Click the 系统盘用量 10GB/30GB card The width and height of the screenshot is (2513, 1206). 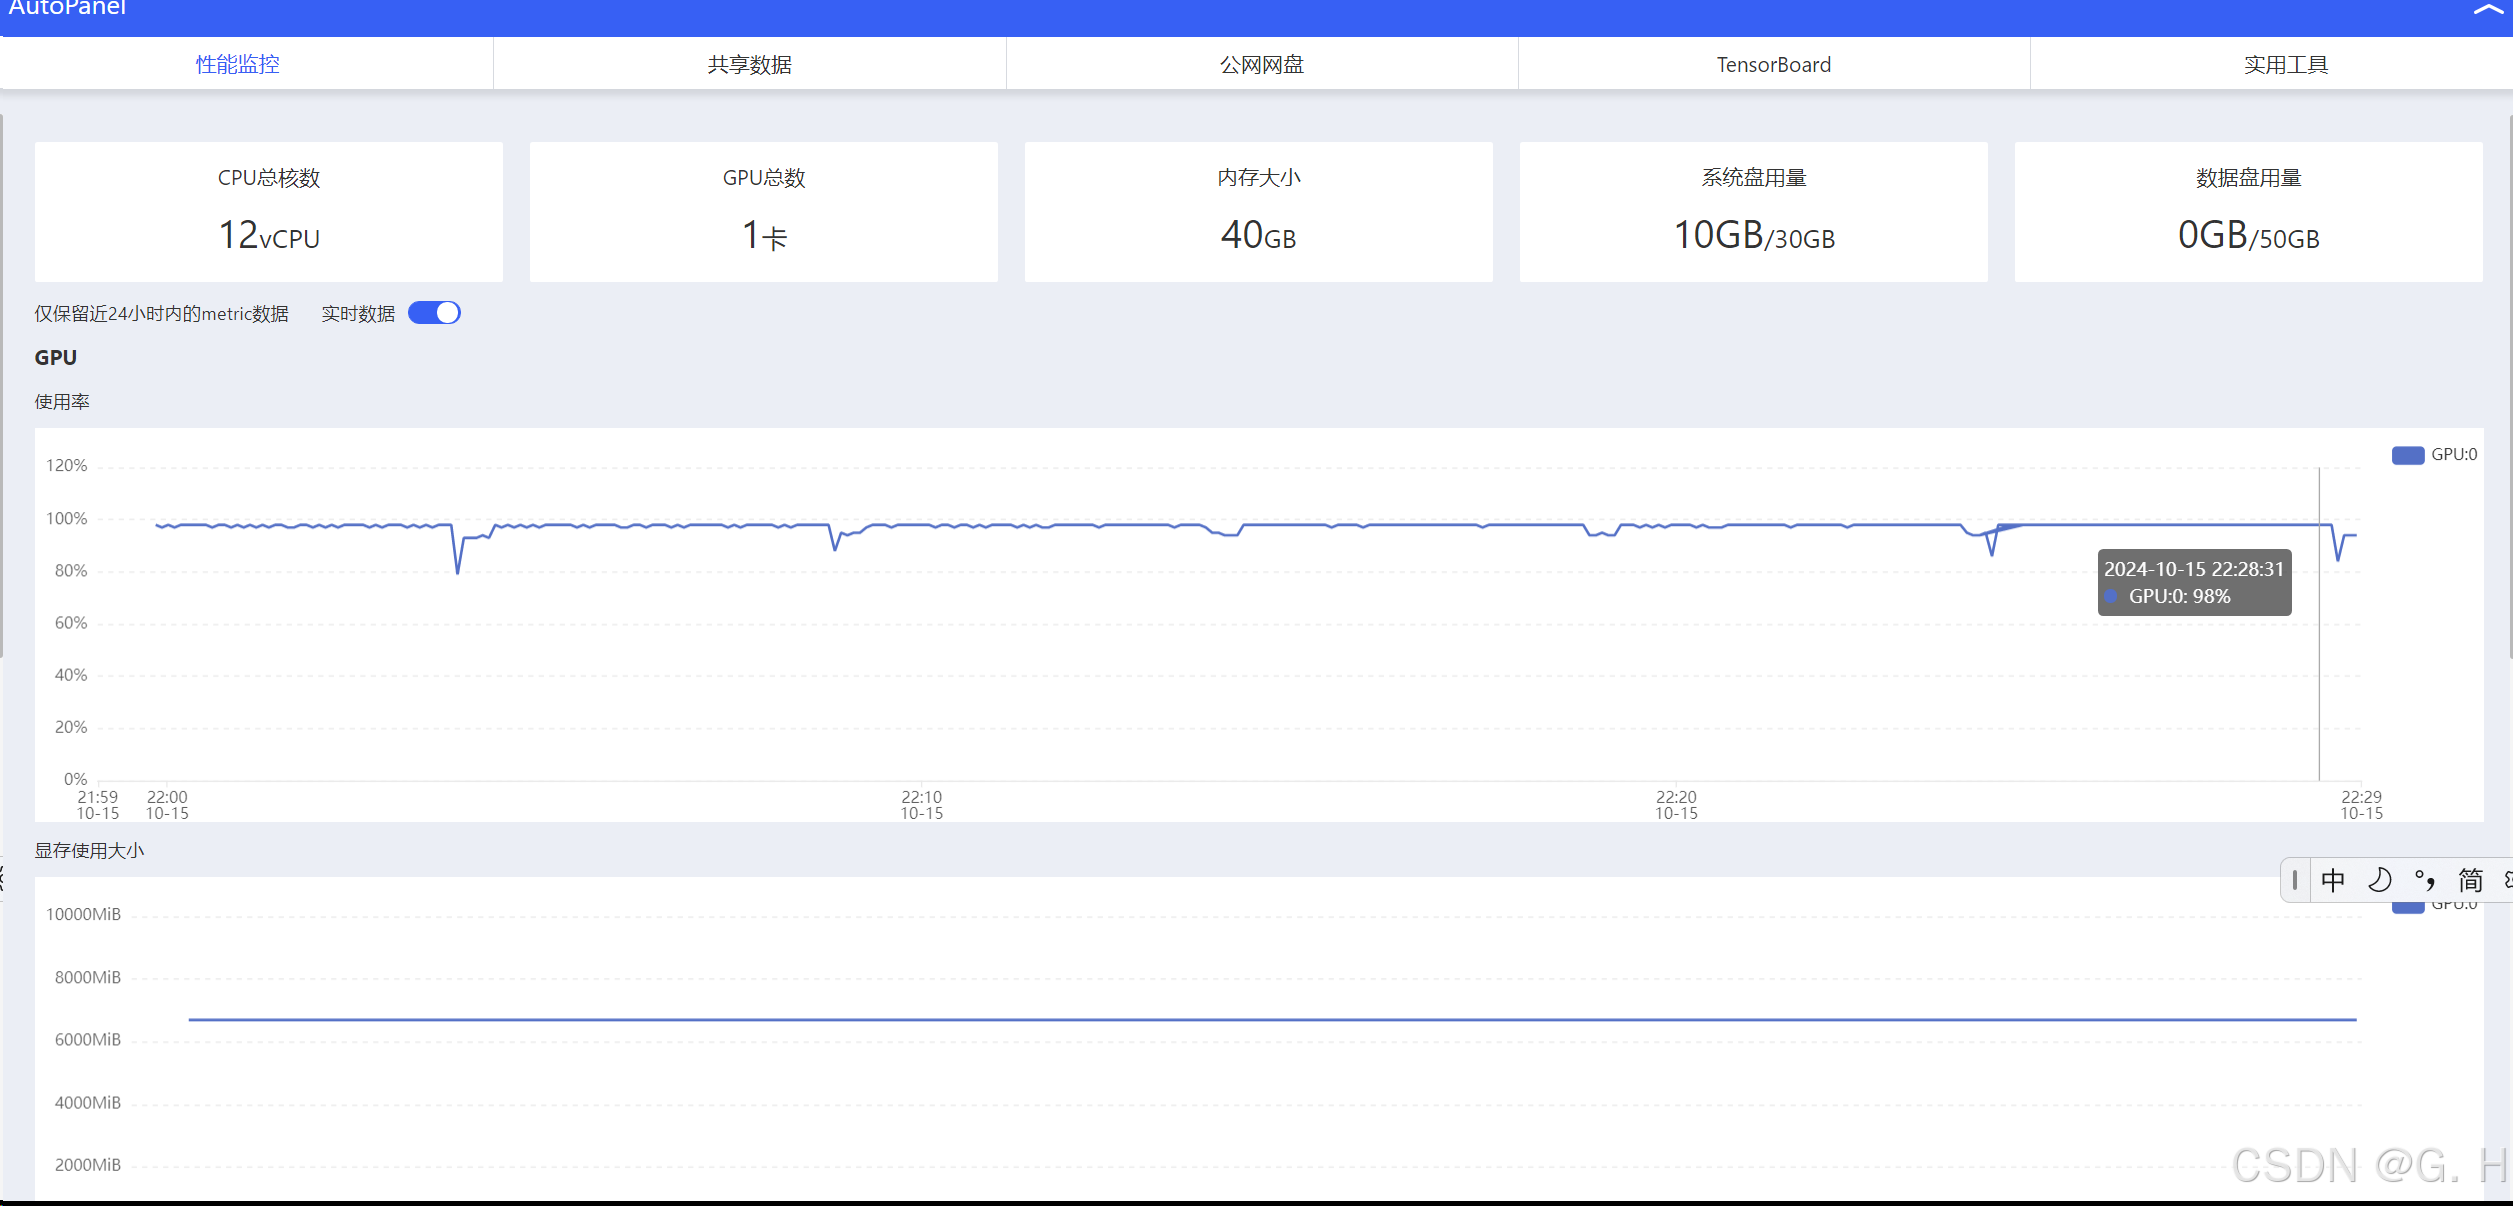click(x=1753, y=211)
